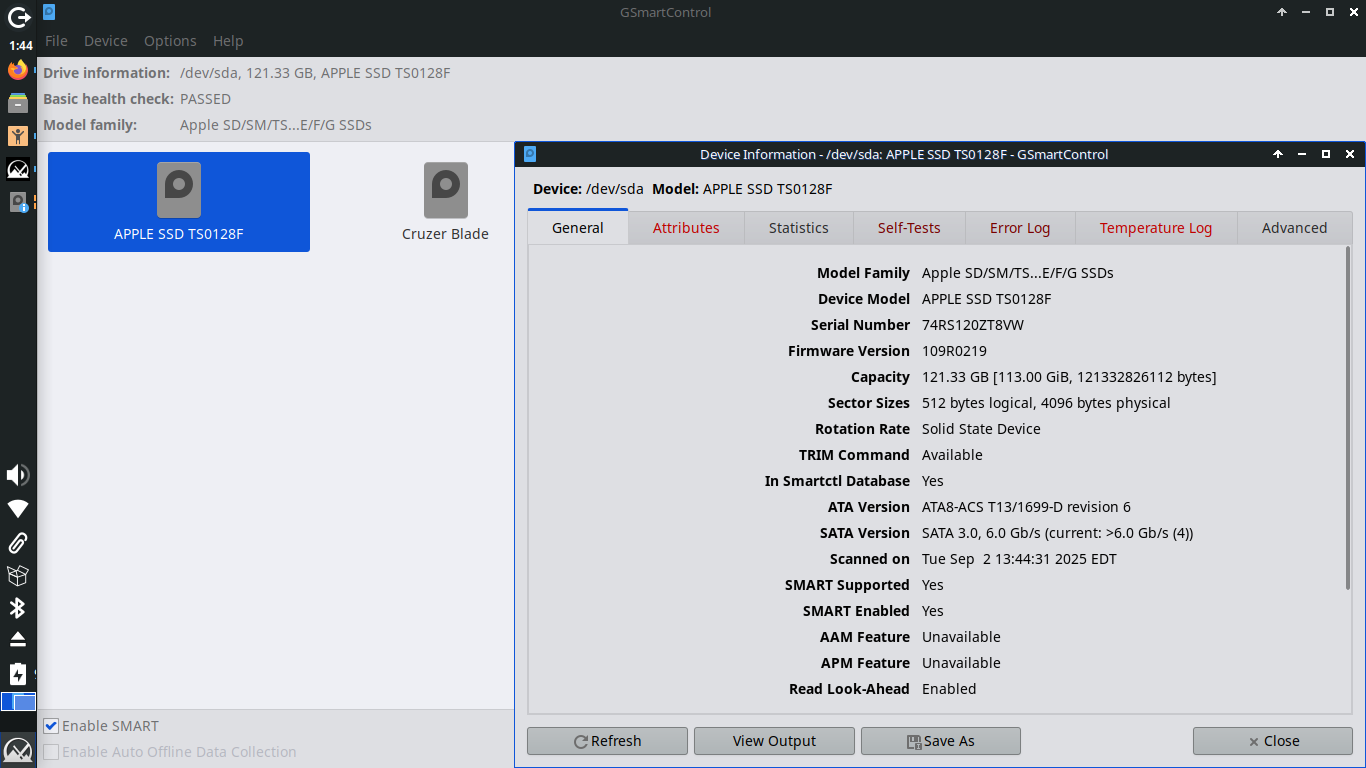Screen dimensions: 1366x768
Task: Open Firefox from the left panel
Action: (17, 69)
